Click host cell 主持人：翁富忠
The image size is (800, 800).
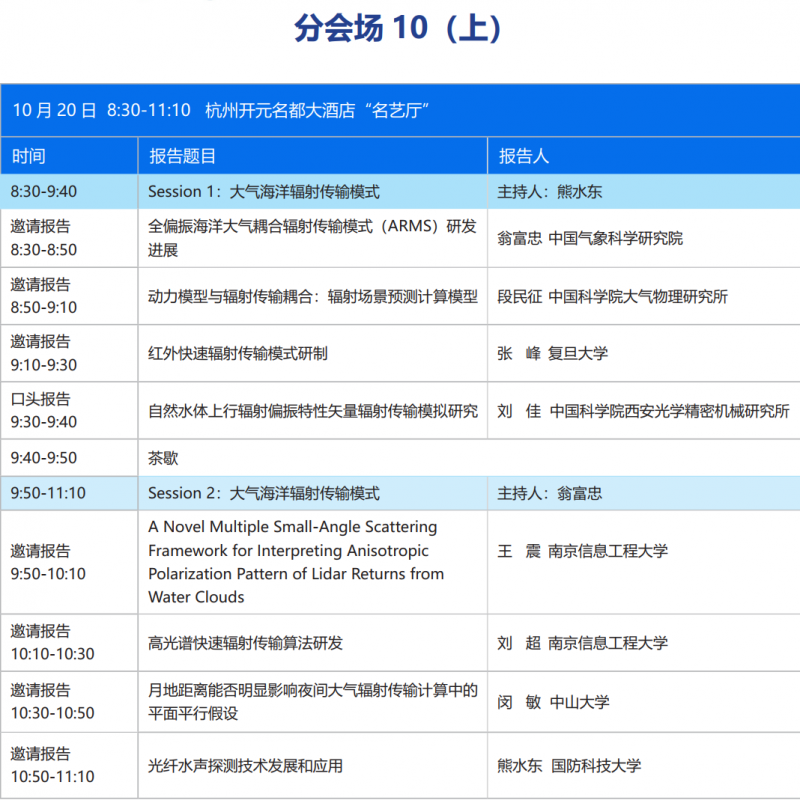pos(550,493)
